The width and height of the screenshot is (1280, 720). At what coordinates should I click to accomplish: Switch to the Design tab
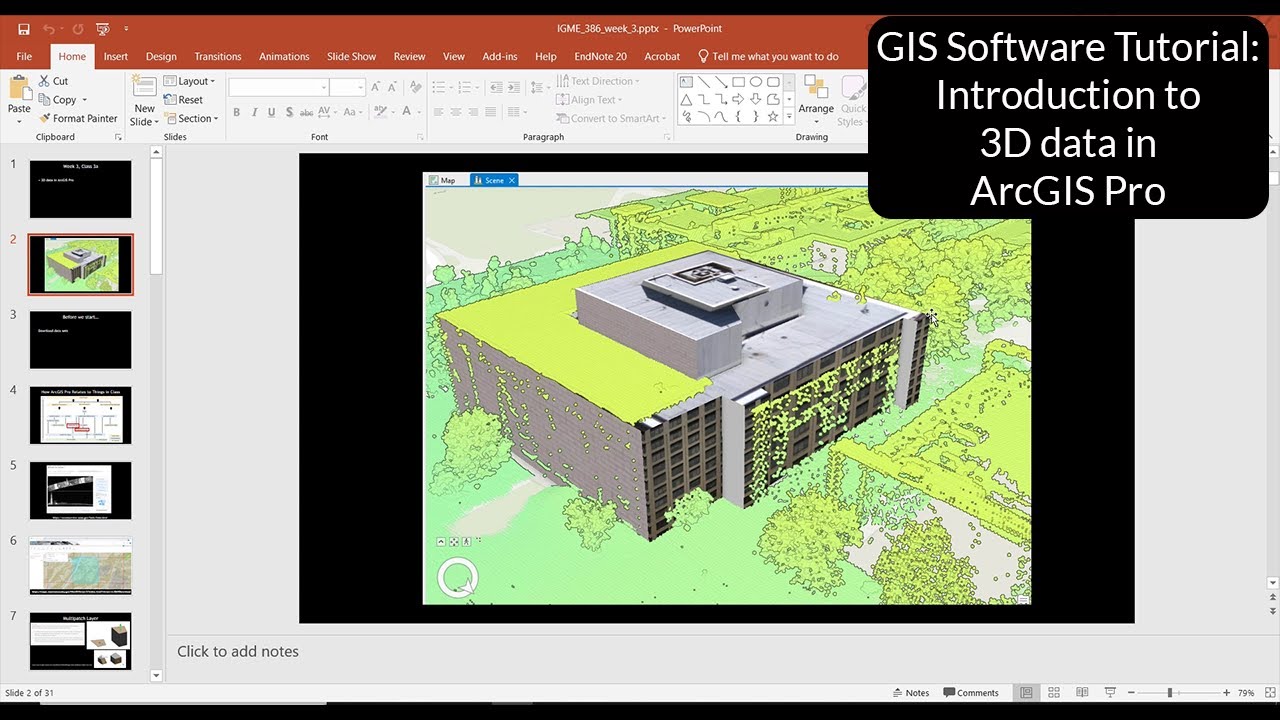click(161, 56)
